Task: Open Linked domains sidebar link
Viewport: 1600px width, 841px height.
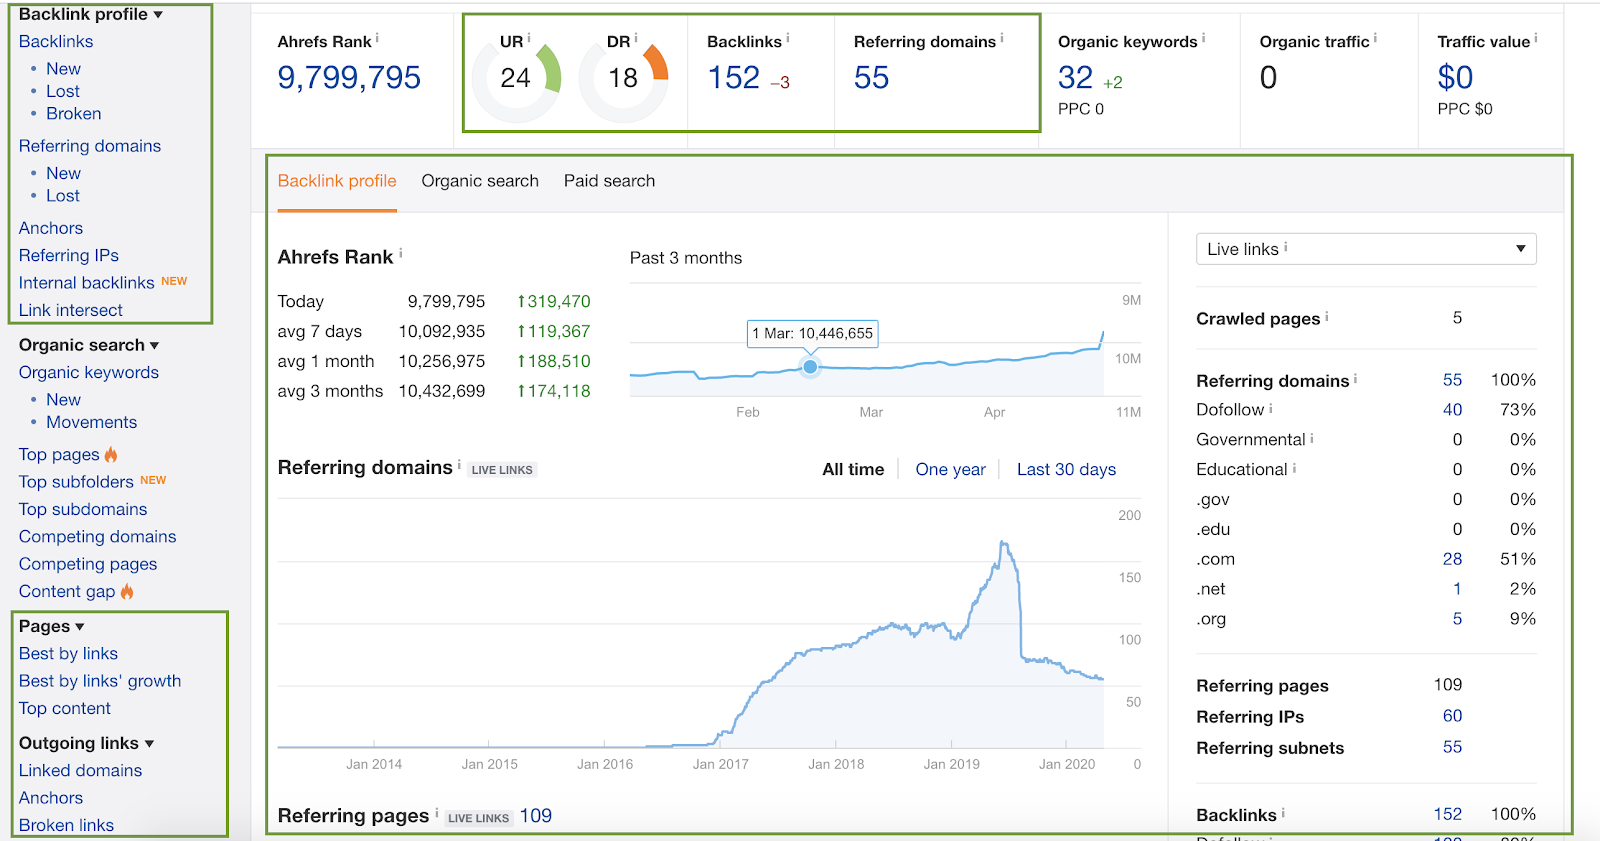Action: 80,771
